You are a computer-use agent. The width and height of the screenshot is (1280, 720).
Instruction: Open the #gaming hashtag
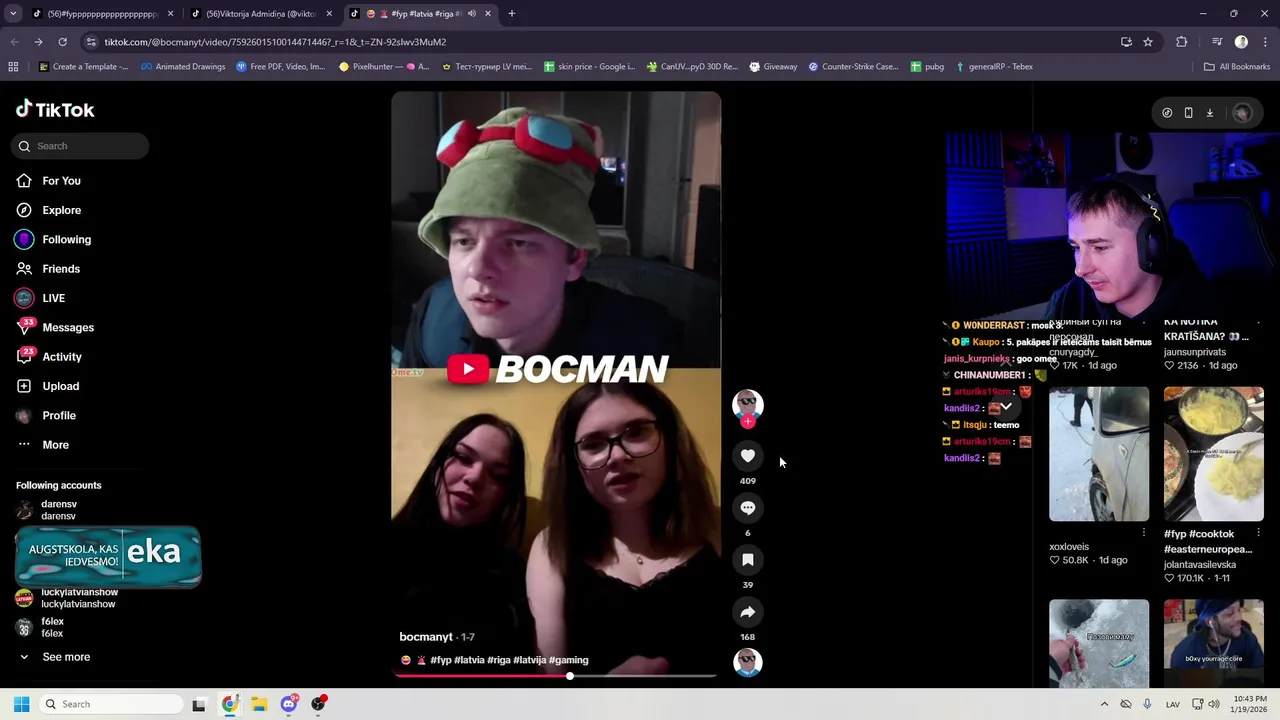[568, 660]
